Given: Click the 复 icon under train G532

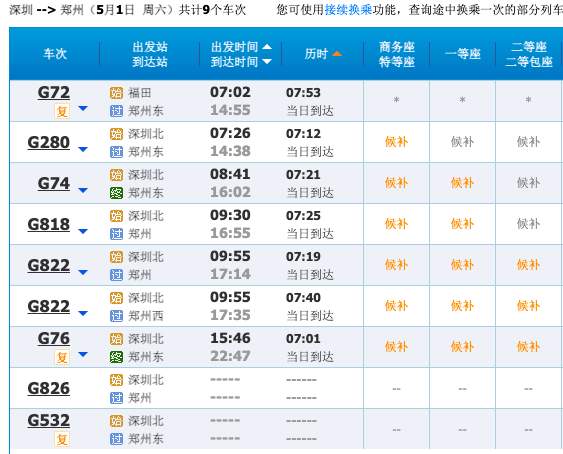Looking at the screenshot, I should click(x=62, y=439).
